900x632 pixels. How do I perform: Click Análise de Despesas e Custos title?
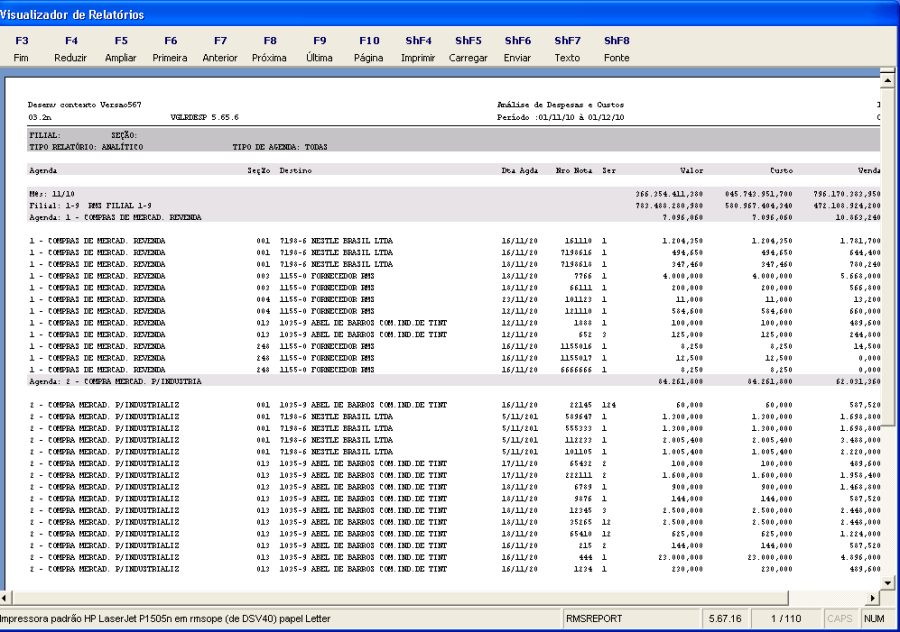(x=560, y=105)
